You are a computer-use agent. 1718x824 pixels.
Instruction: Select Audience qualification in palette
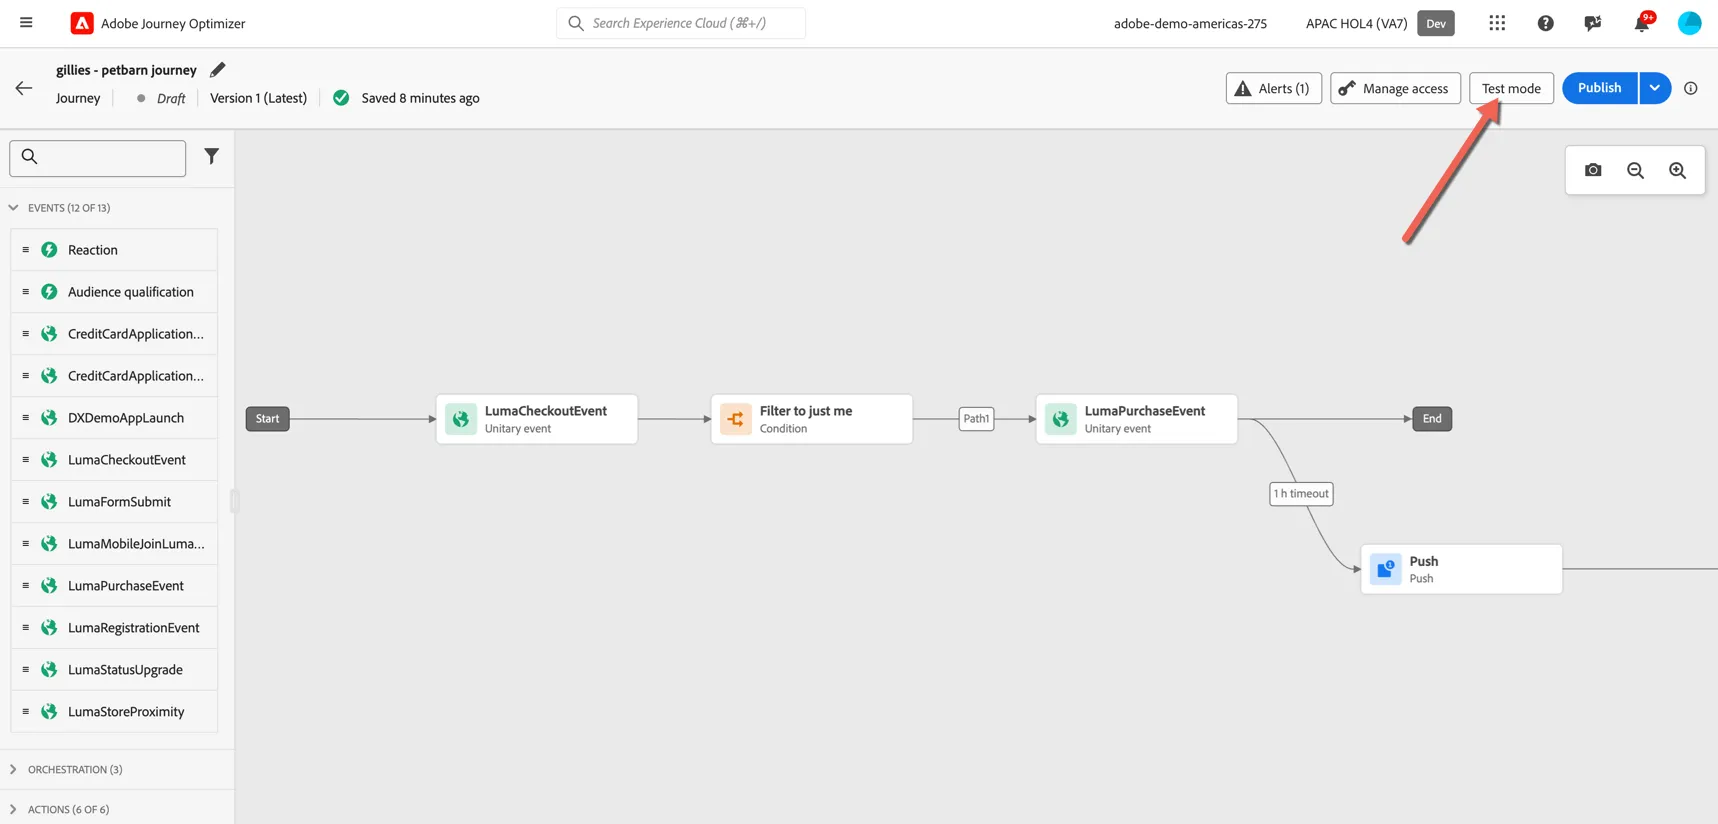pyautogui.click(x=114, y=292)
